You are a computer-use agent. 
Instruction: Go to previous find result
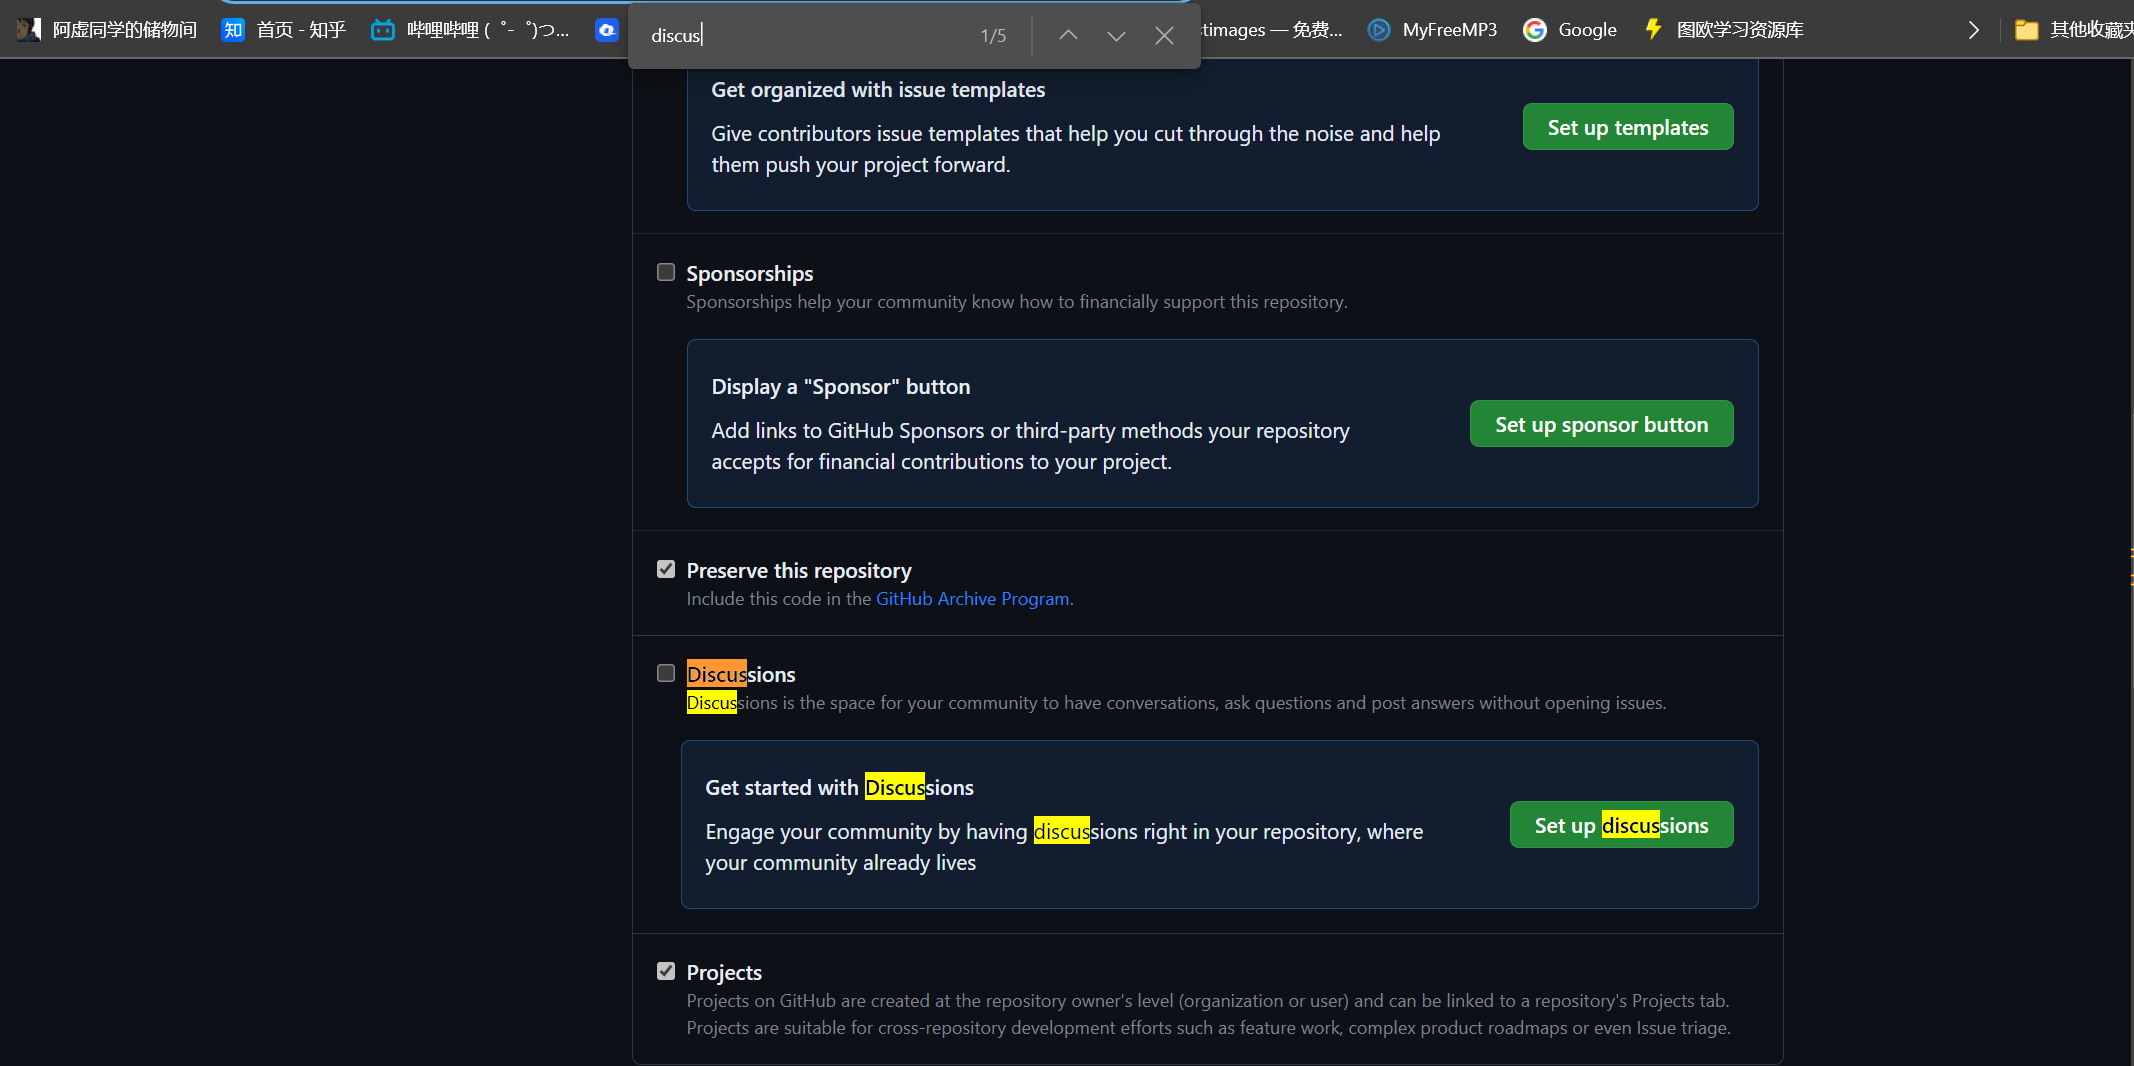(1068, 36)
